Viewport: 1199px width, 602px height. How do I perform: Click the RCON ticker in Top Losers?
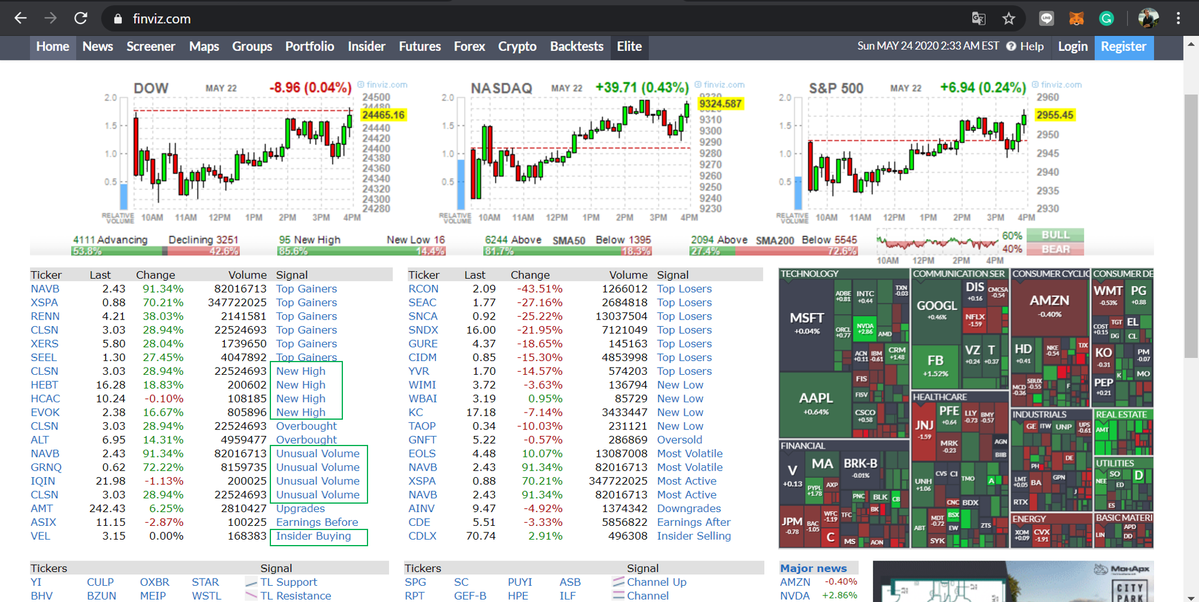[x=423, y=289]
